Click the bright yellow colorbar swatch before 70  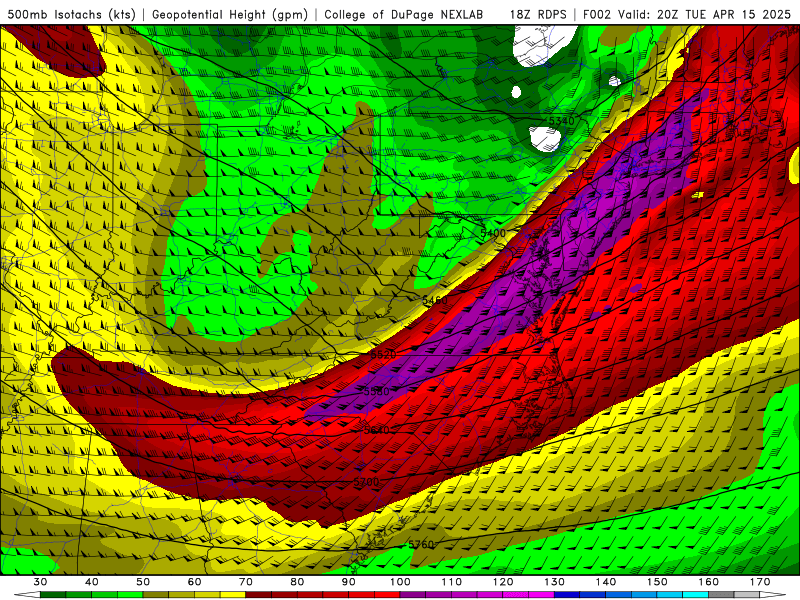pyautogui.click(x=233, y=595)
